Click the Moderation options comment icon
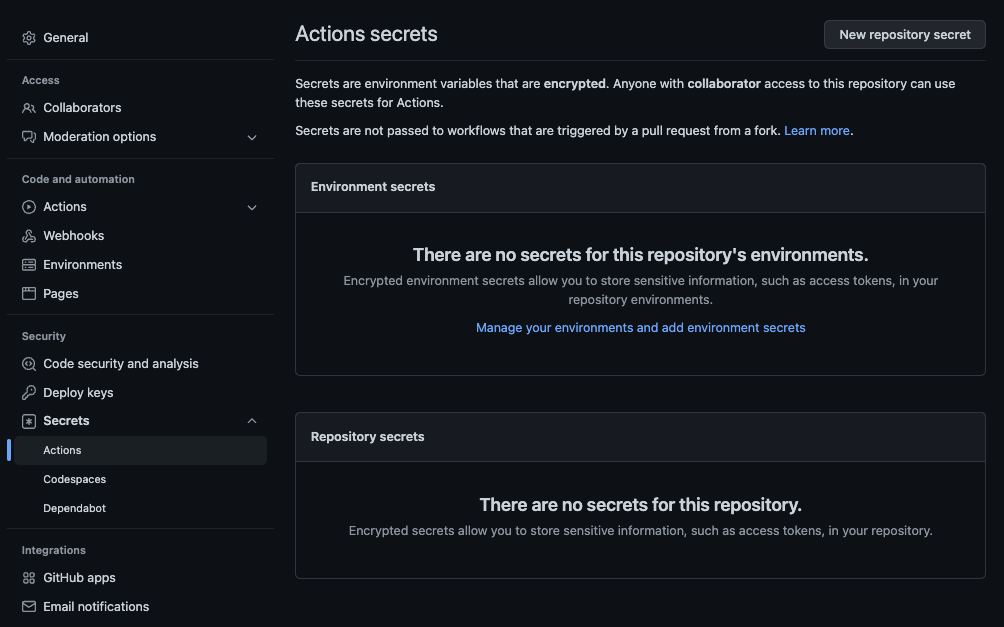Screen dimensions: 1004x627 pyautogui.click(x=29, y=136)
